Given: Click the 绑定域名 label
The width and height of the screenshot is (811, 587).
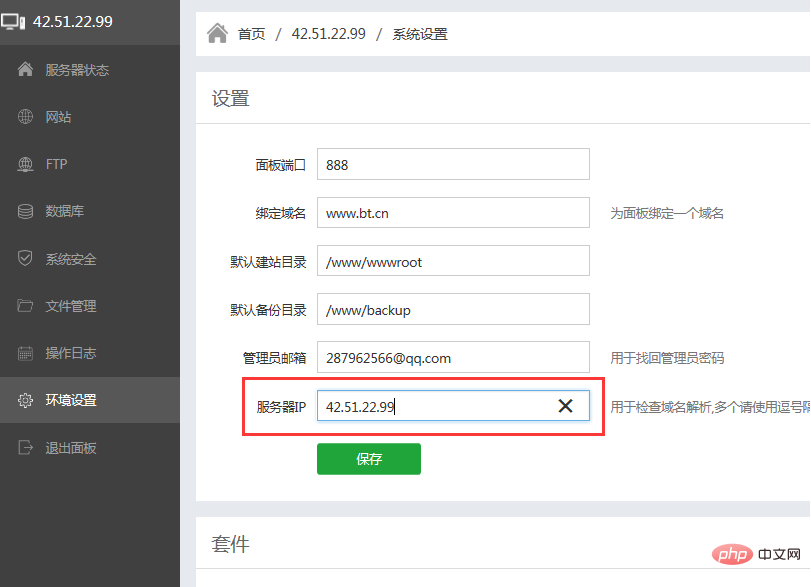Looking at the screenshot, I should 281,213.
